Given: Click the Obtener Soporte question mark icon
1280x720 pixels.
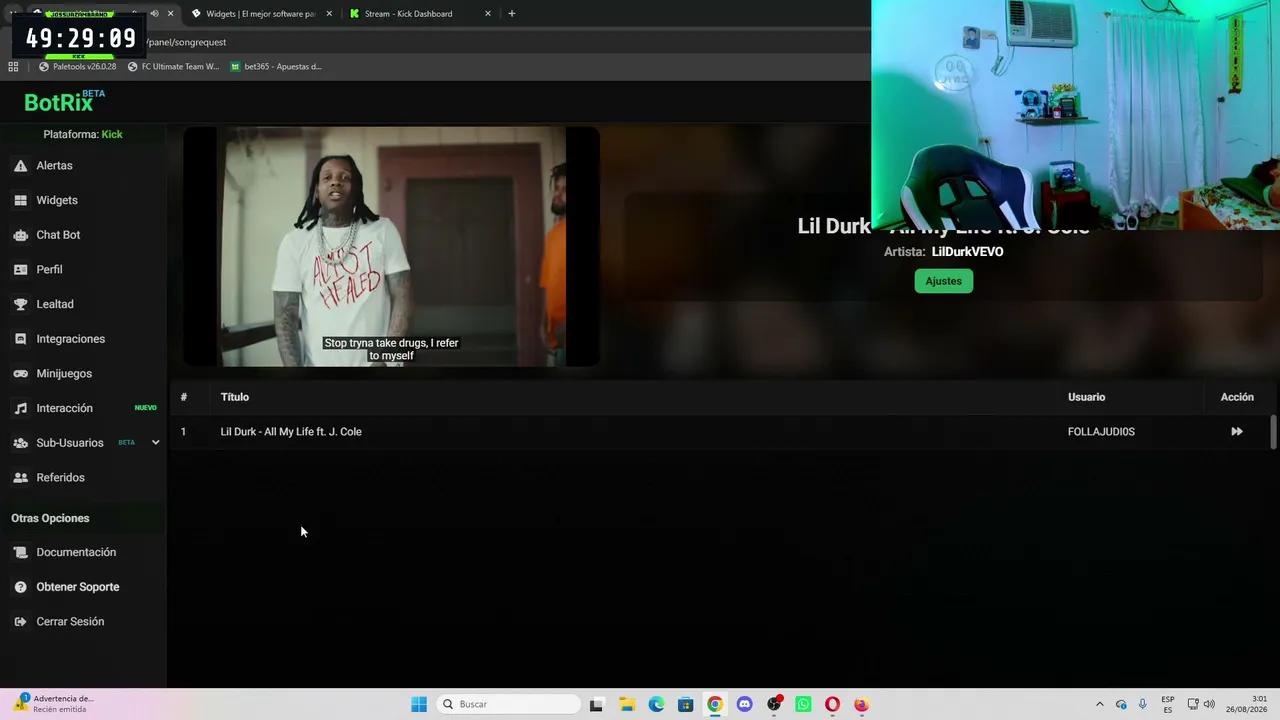Looking at the screenshot, I should point(20,587).
